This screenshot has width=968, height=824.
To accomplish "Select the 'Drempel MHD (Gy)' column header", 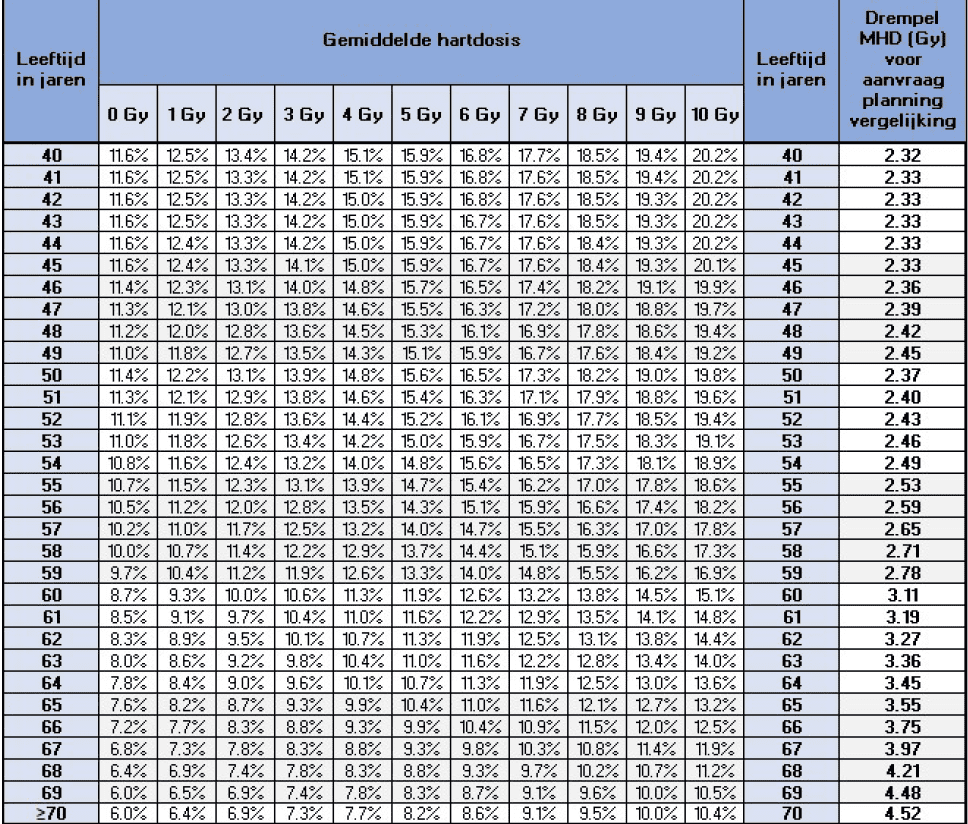I will pos(903,69).
